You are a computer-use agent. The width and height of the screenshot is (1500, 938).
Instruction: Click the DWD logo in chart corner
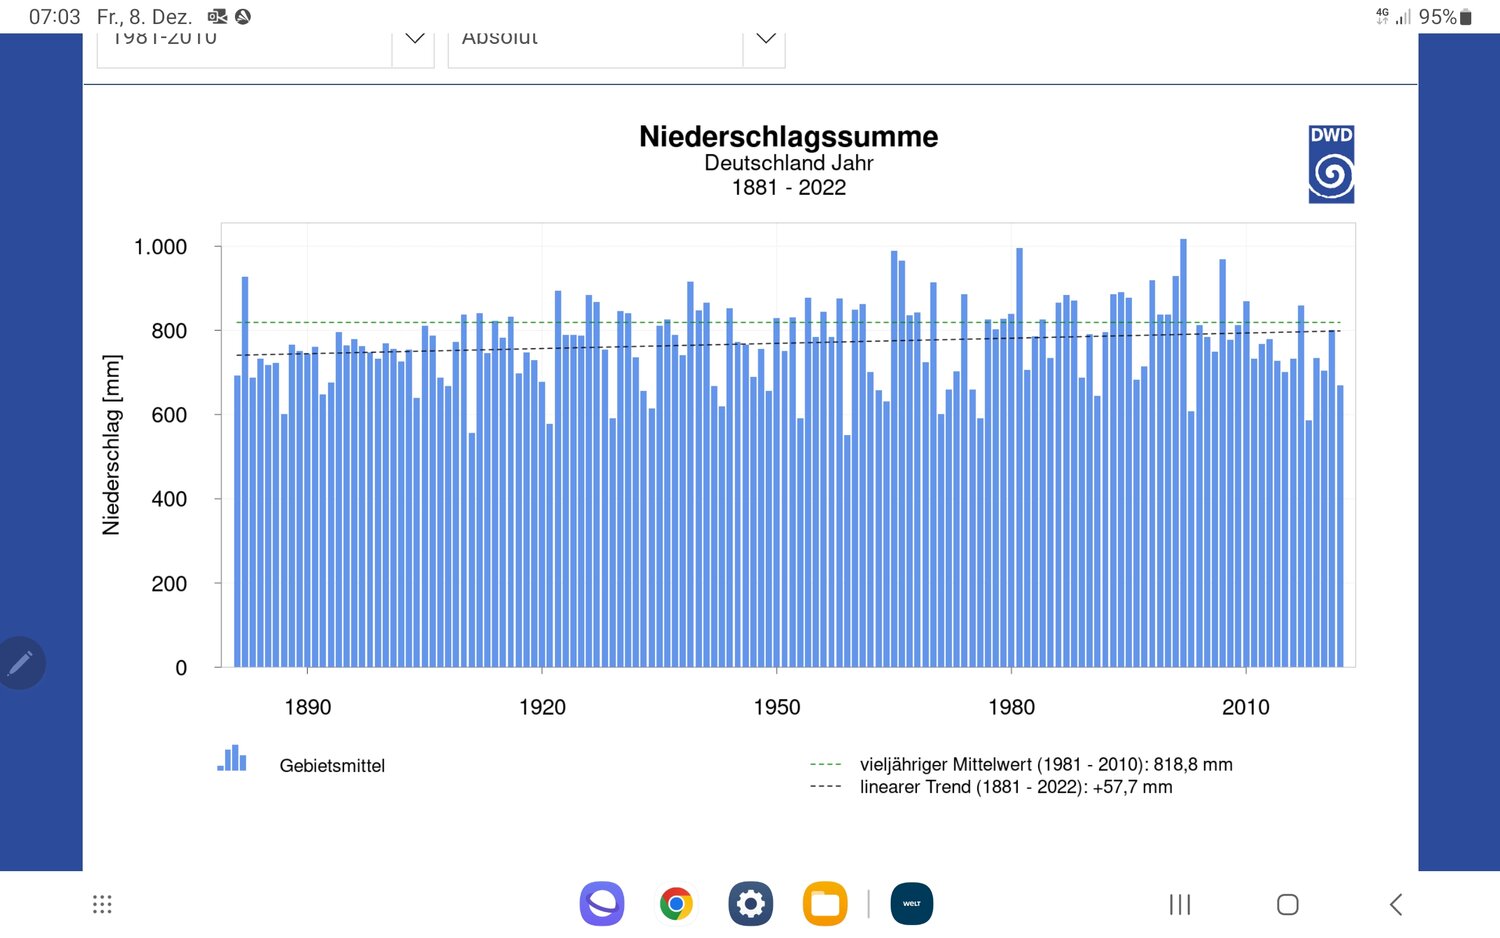[x=1331, y=164]
